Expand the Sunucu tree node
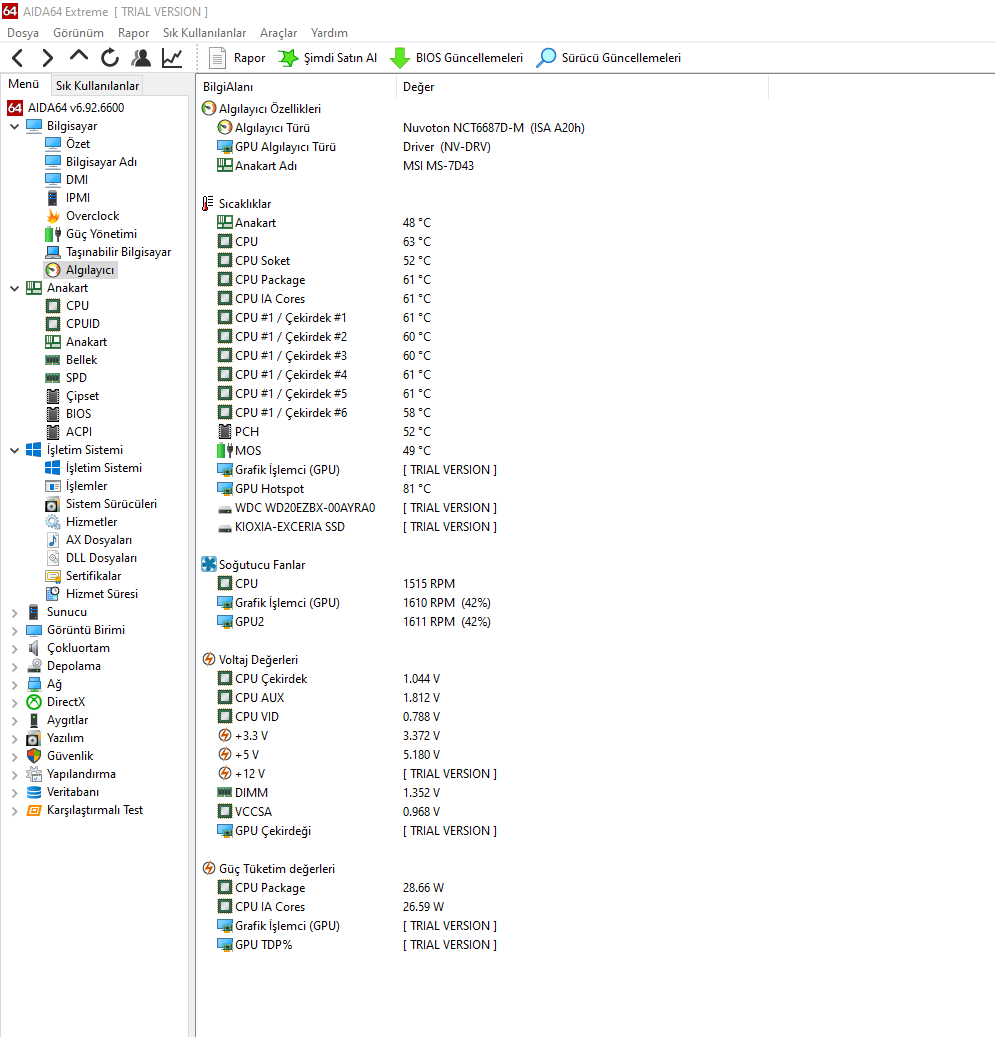The height and width of the screenshot is (1037, 995). (x=15, y=612)
